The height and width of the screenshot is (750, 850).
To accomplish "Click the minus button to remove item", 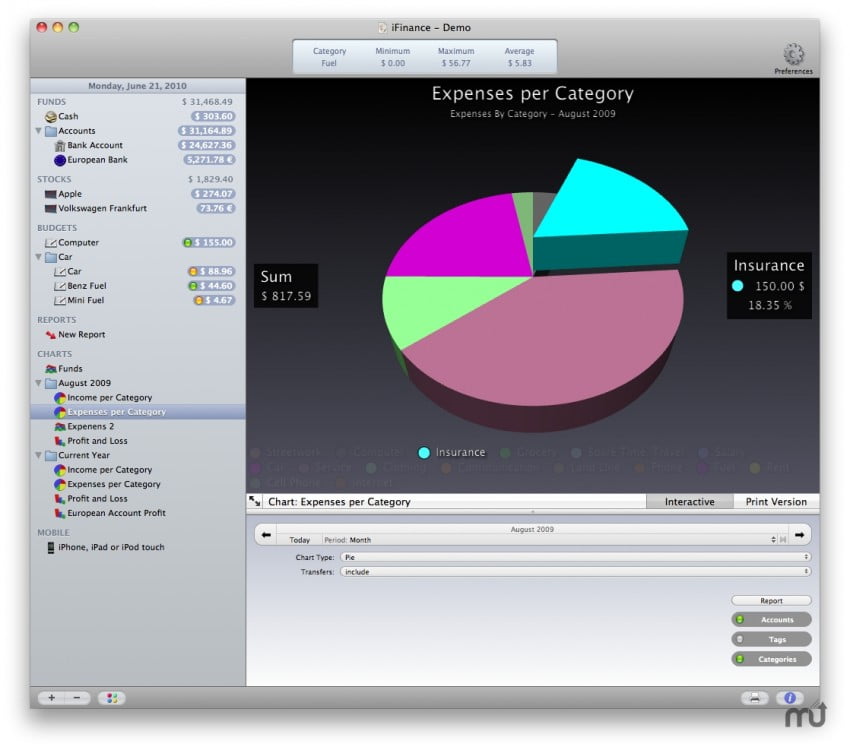I will point(77,698).
